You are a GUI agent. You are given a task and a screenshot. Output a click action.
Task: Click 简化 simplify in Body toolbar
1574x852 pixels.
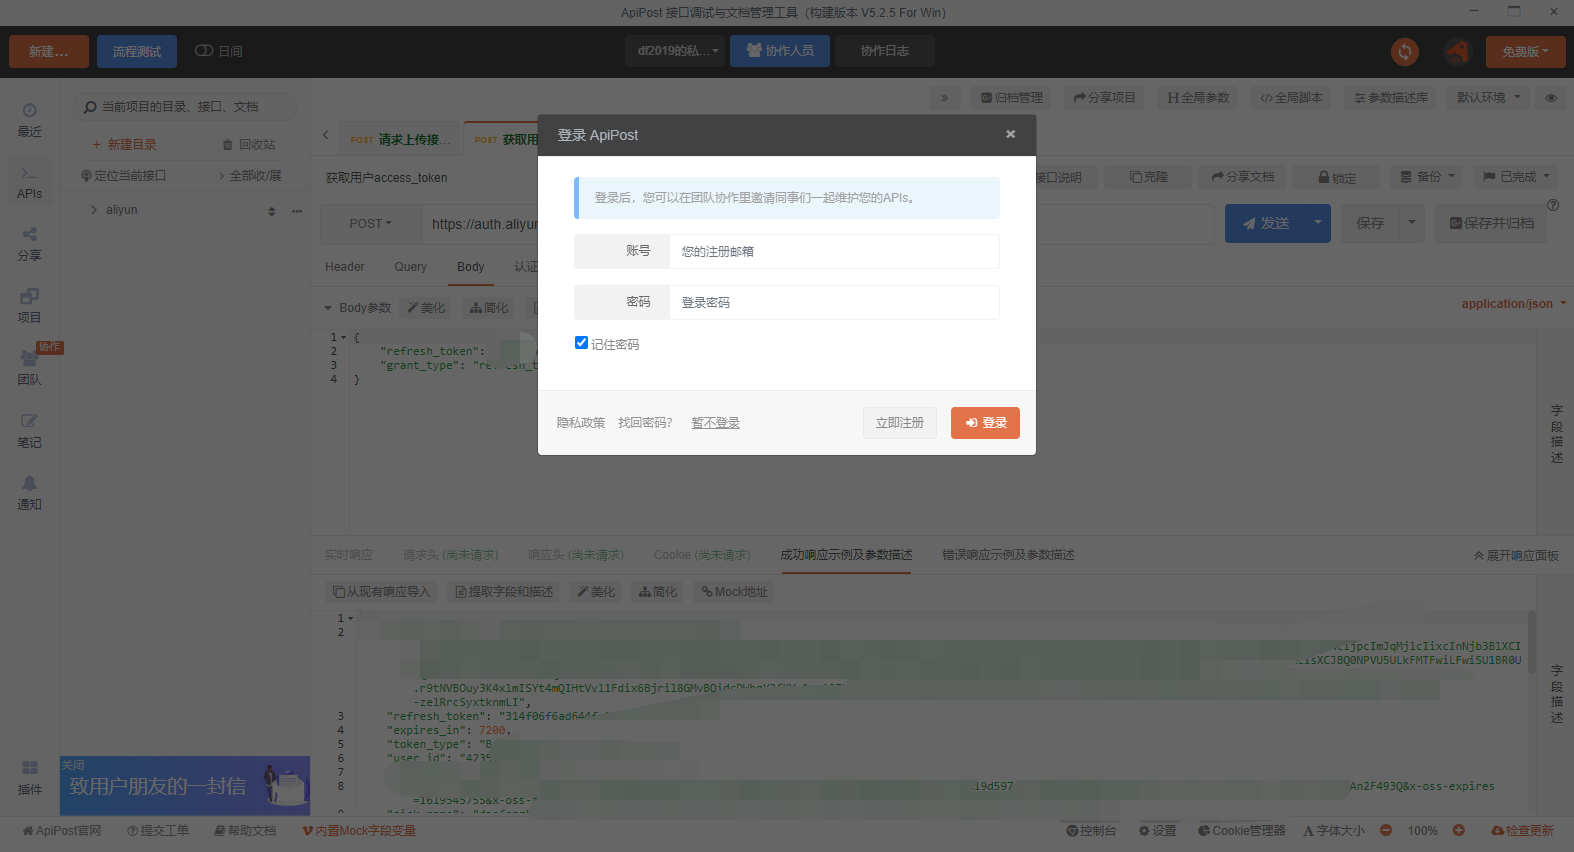489,308
